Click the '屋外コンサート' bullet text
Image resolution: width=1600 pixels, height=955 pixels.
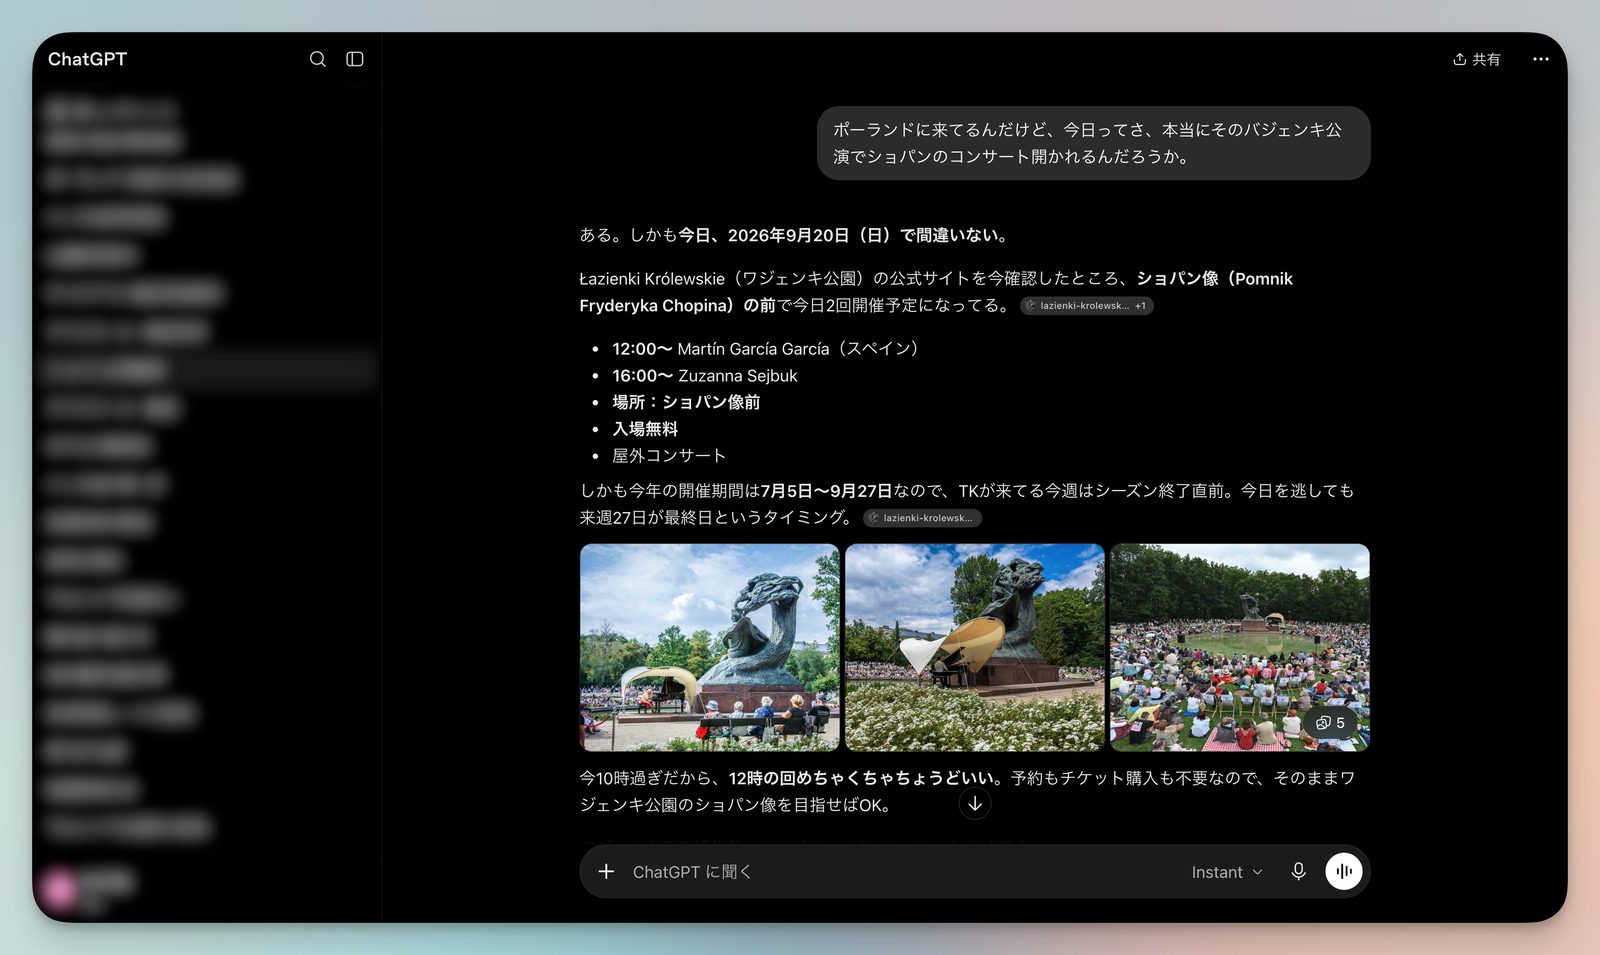[x=669, y=456]
